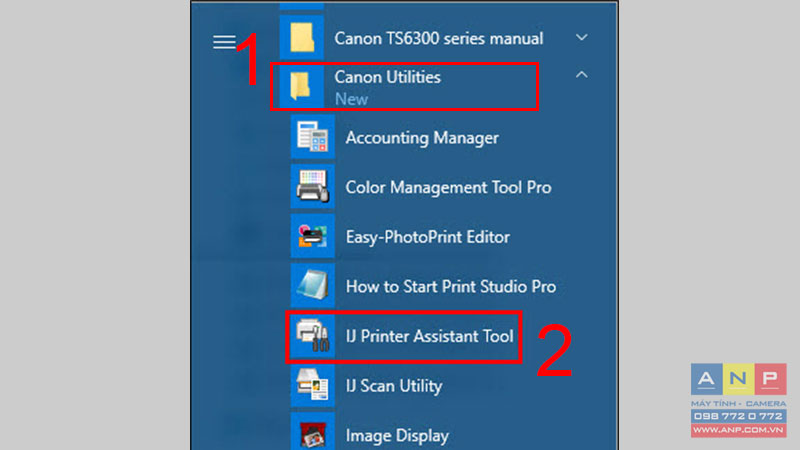Image resolution: width=800 pixels, height=450 pixels.
Task: Select the Canon Utilities folder entry
Action: pyautogui.click(x=404, y=86)
